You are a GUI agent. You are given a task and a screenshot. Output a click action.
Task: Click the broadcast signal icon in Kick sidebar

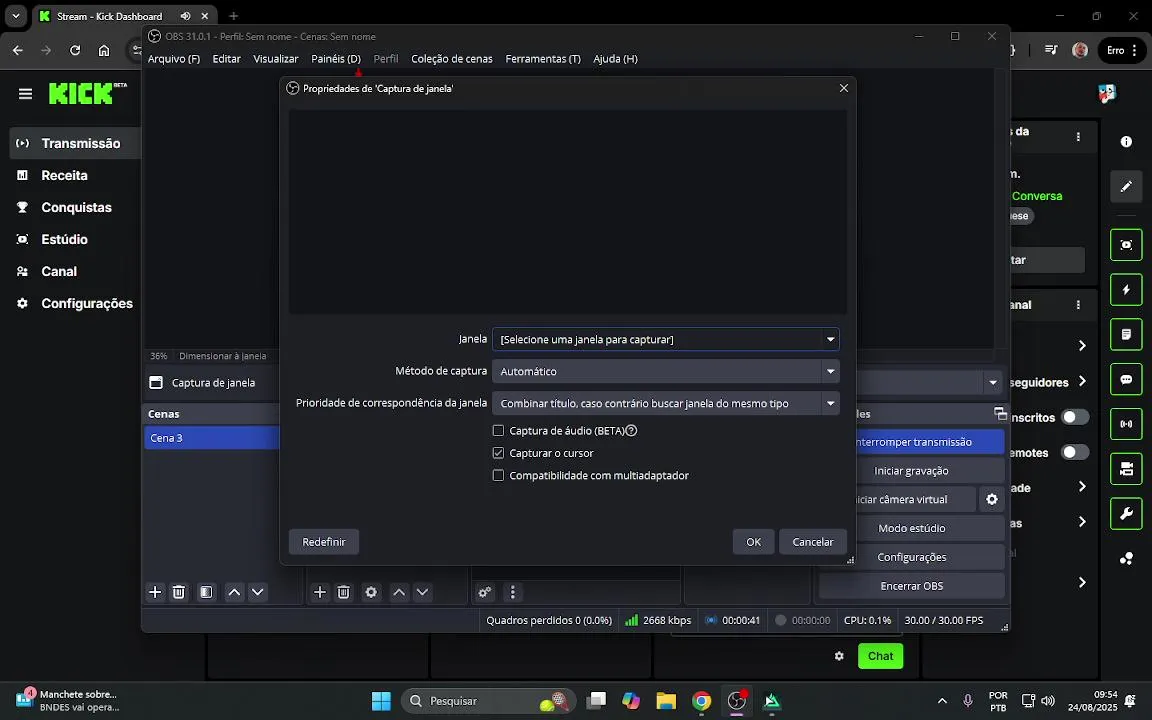1126,424
